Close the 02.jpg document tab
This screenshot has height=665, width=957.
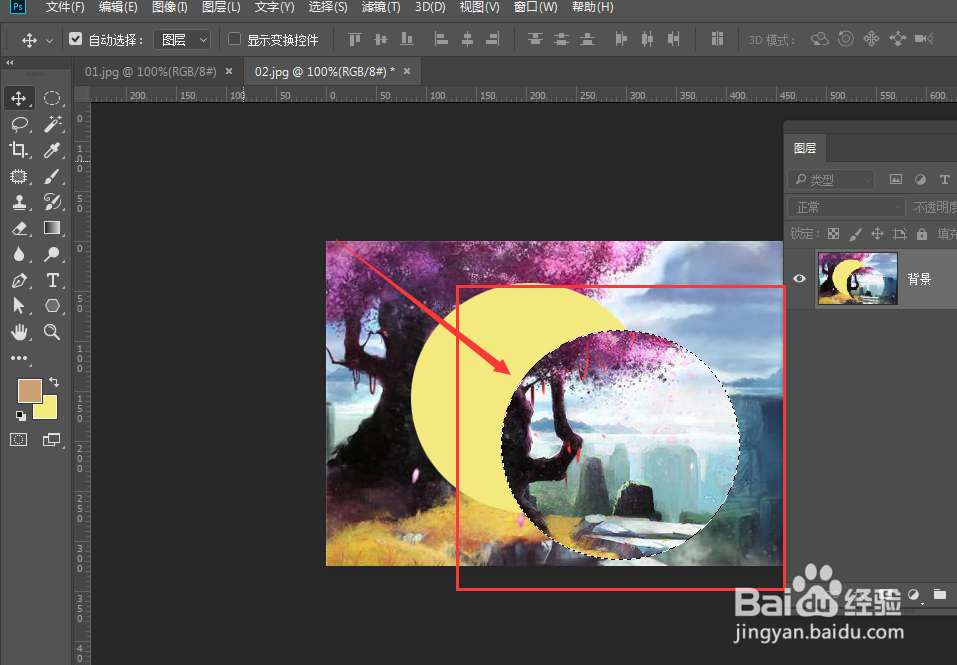tap(407, 71)
